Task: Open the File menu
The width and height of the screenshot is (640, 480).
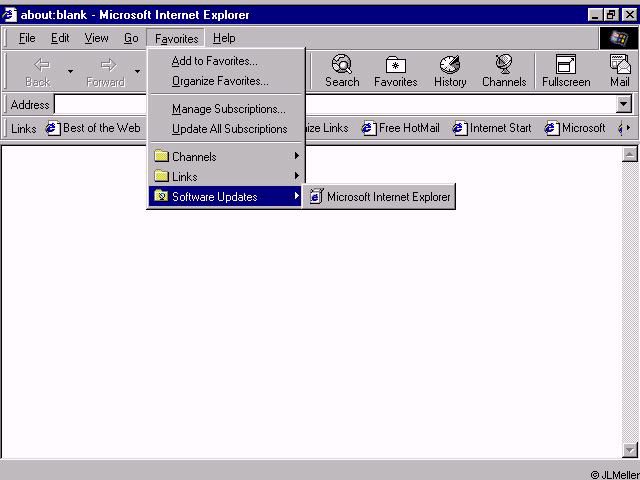Action: click(27, 38)
